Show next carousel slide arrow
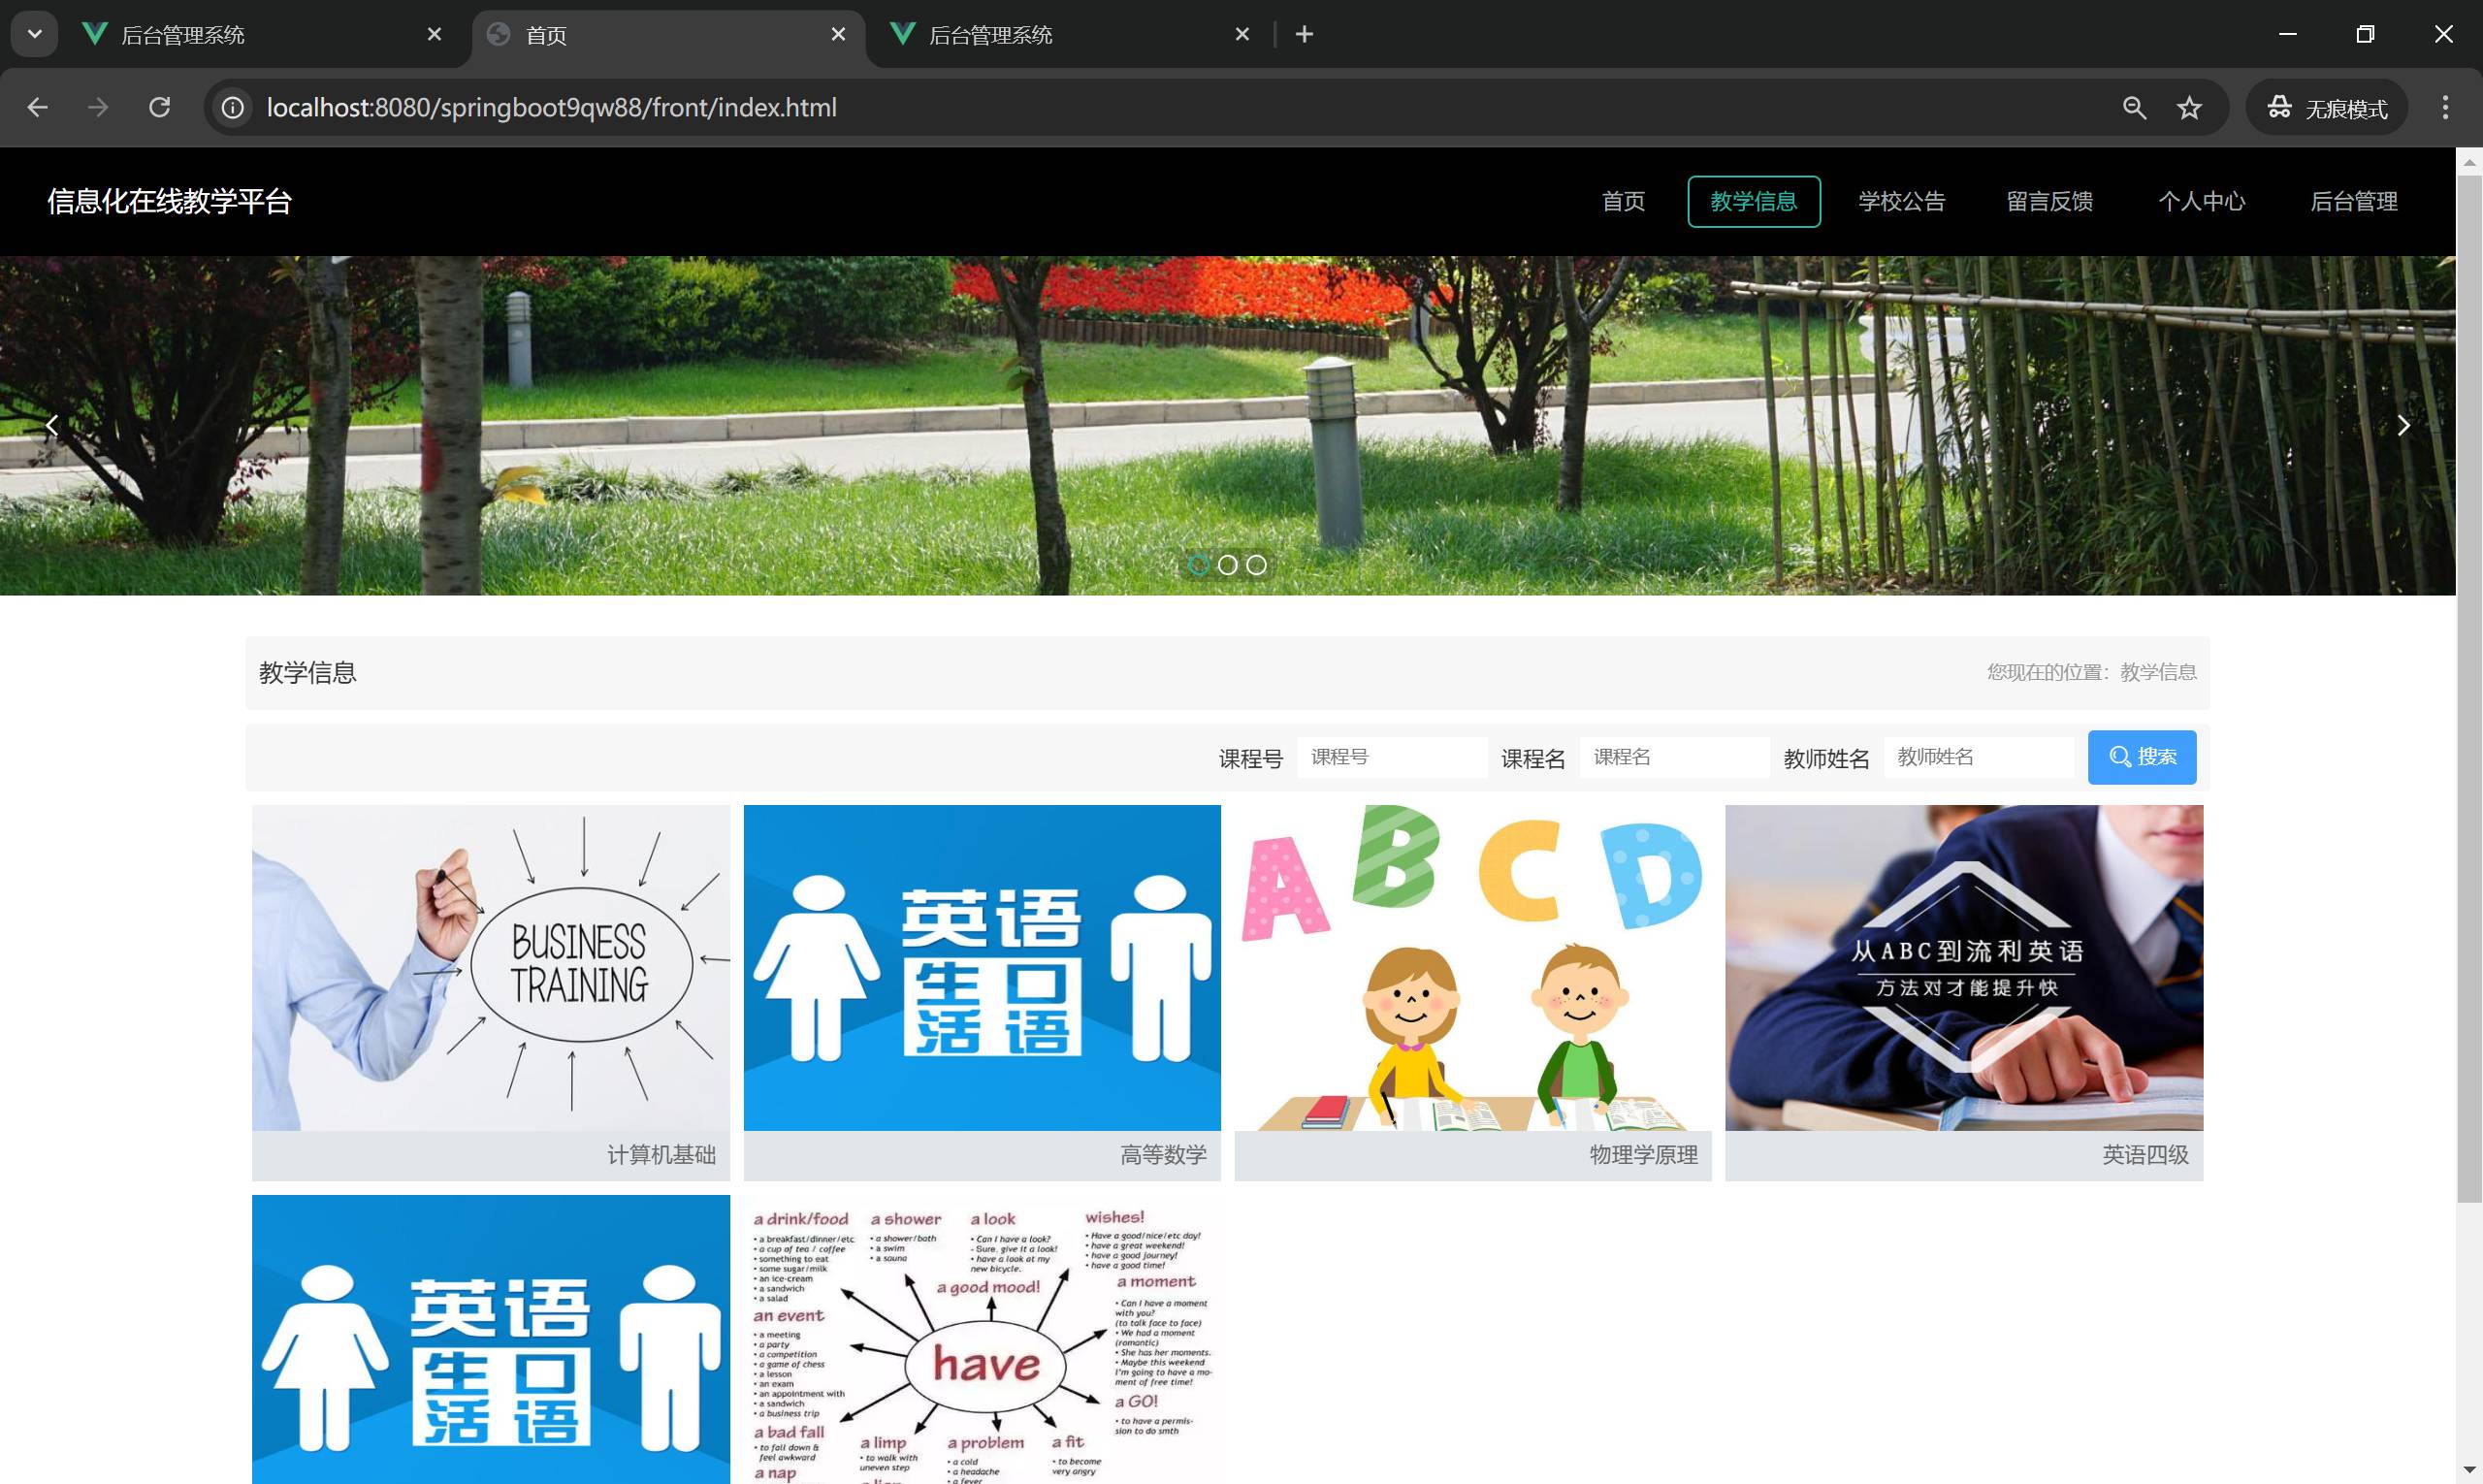Screen dimensions: 2483x1484 pos(2403,425)
